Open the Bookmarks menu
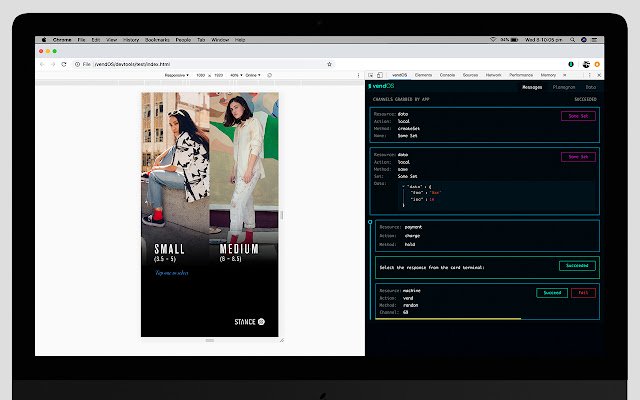 tap(157, 40)
